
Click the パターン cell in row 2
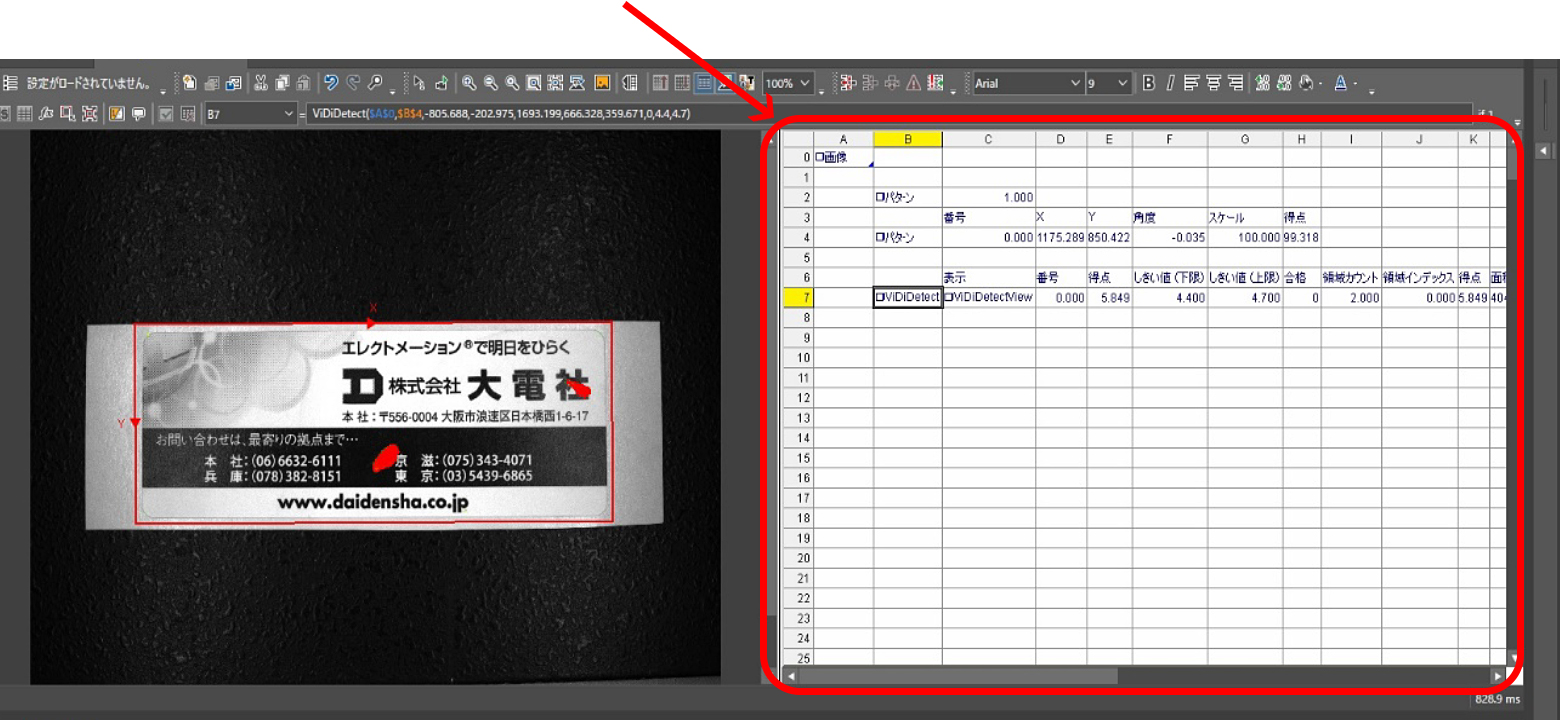[907, 197]
